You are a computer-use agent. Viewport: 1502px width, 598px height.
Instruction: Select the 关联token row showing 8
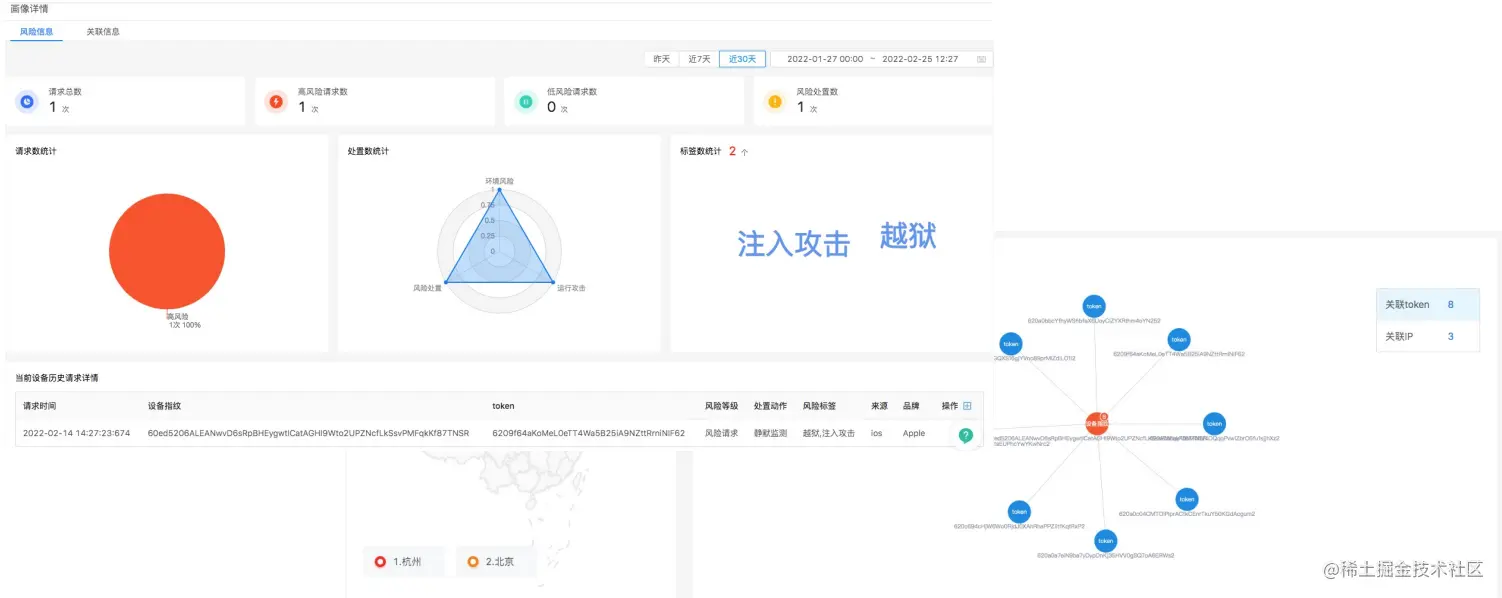1427,304
